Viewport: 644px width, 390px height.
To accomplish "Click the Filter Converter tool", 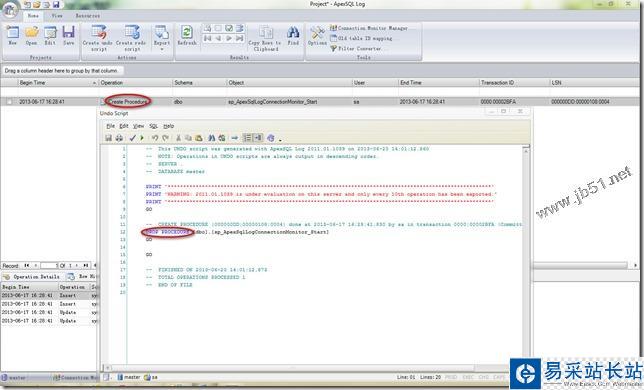I will click(x=356, y=48).
